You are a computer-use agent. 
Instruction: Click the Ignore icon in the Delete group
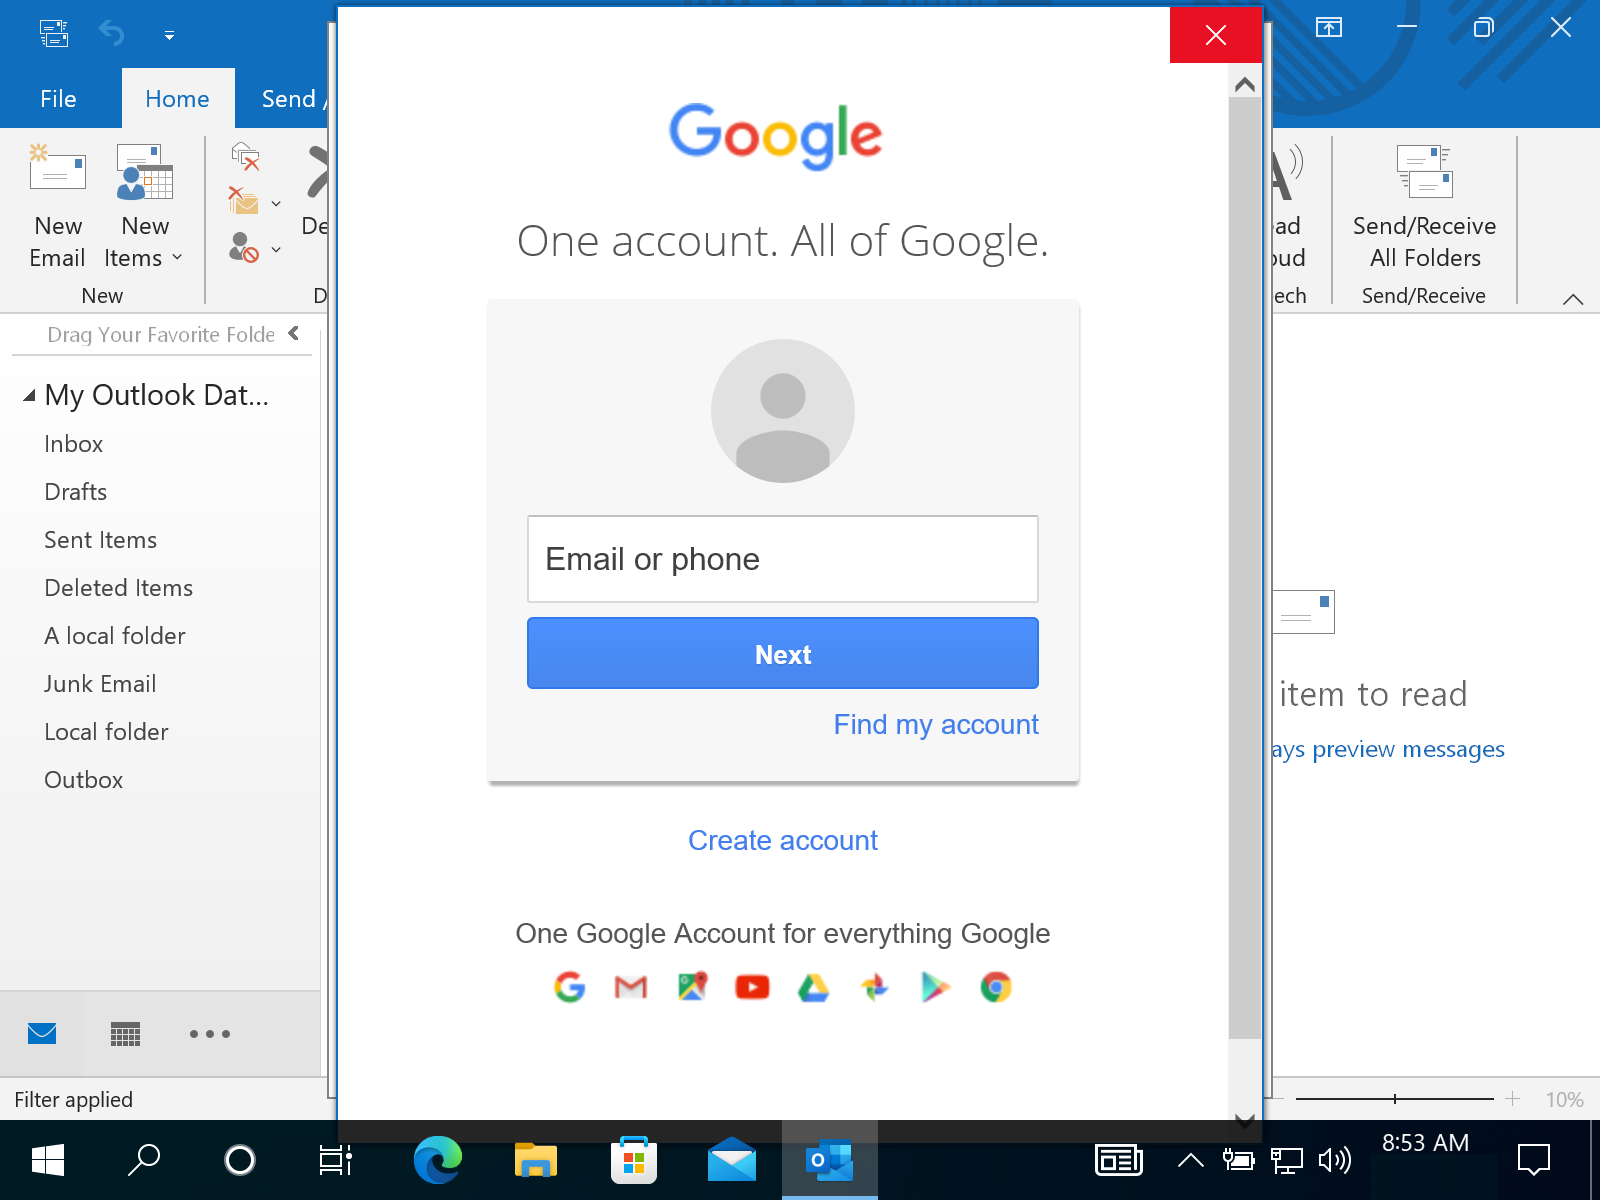click(245, 158)
